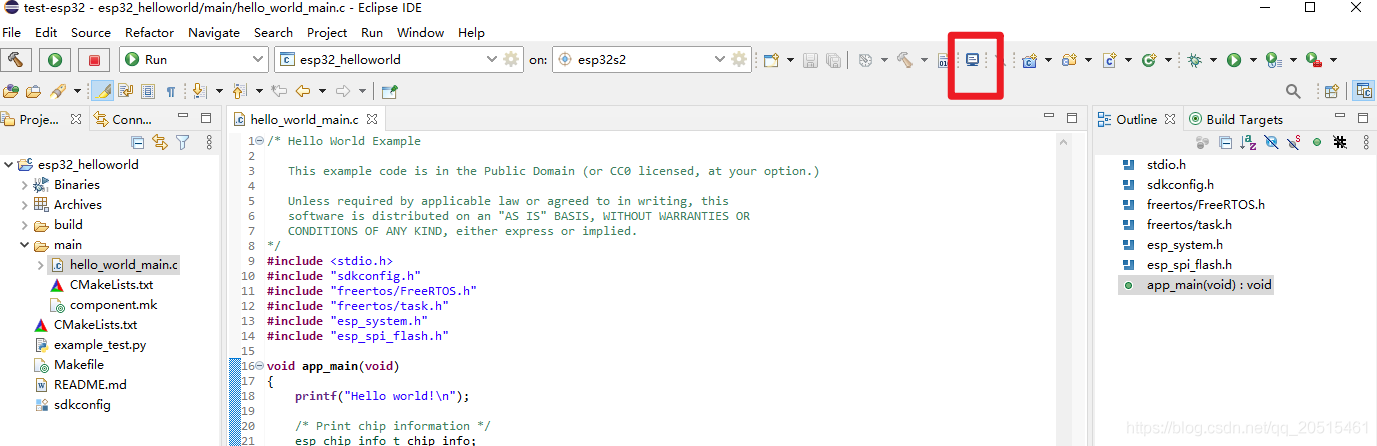Select the Outline tab
The width and height of the screenshot is (1377, 446).
point(1136,119)
